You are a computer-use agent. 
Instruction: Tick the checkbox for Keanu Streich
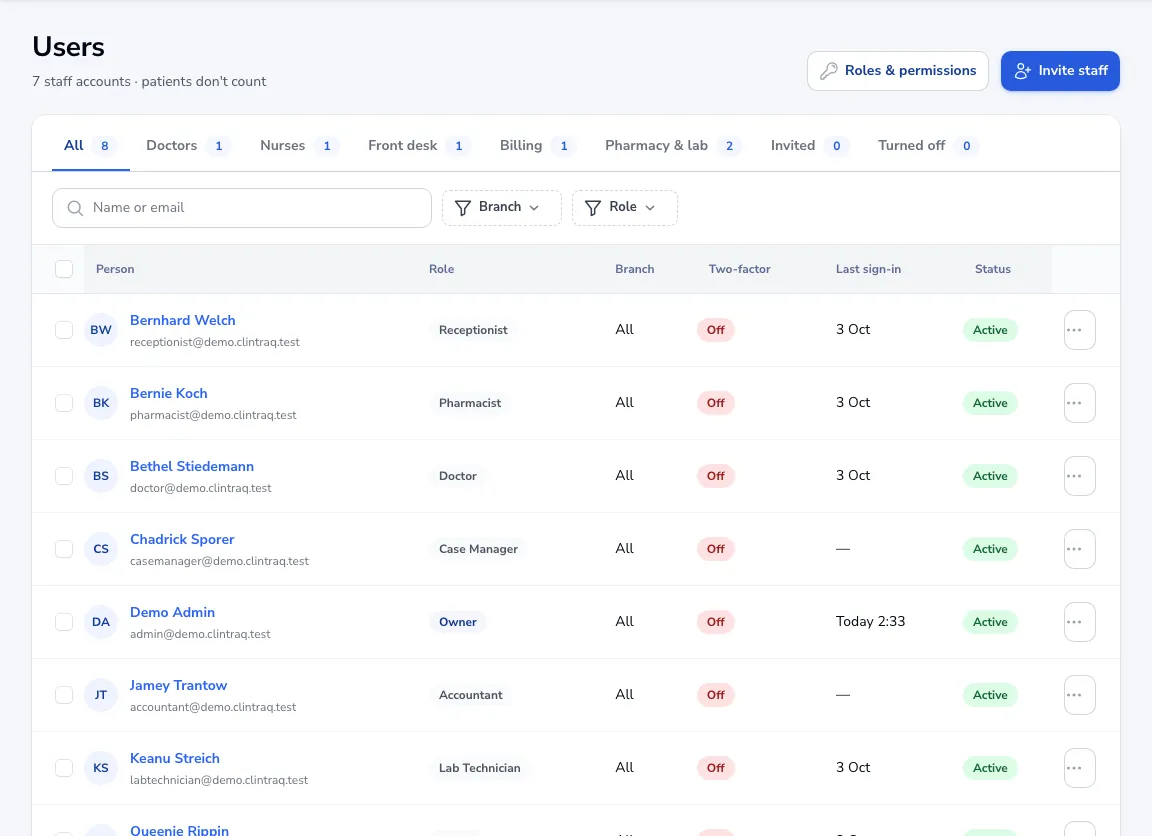64,768
